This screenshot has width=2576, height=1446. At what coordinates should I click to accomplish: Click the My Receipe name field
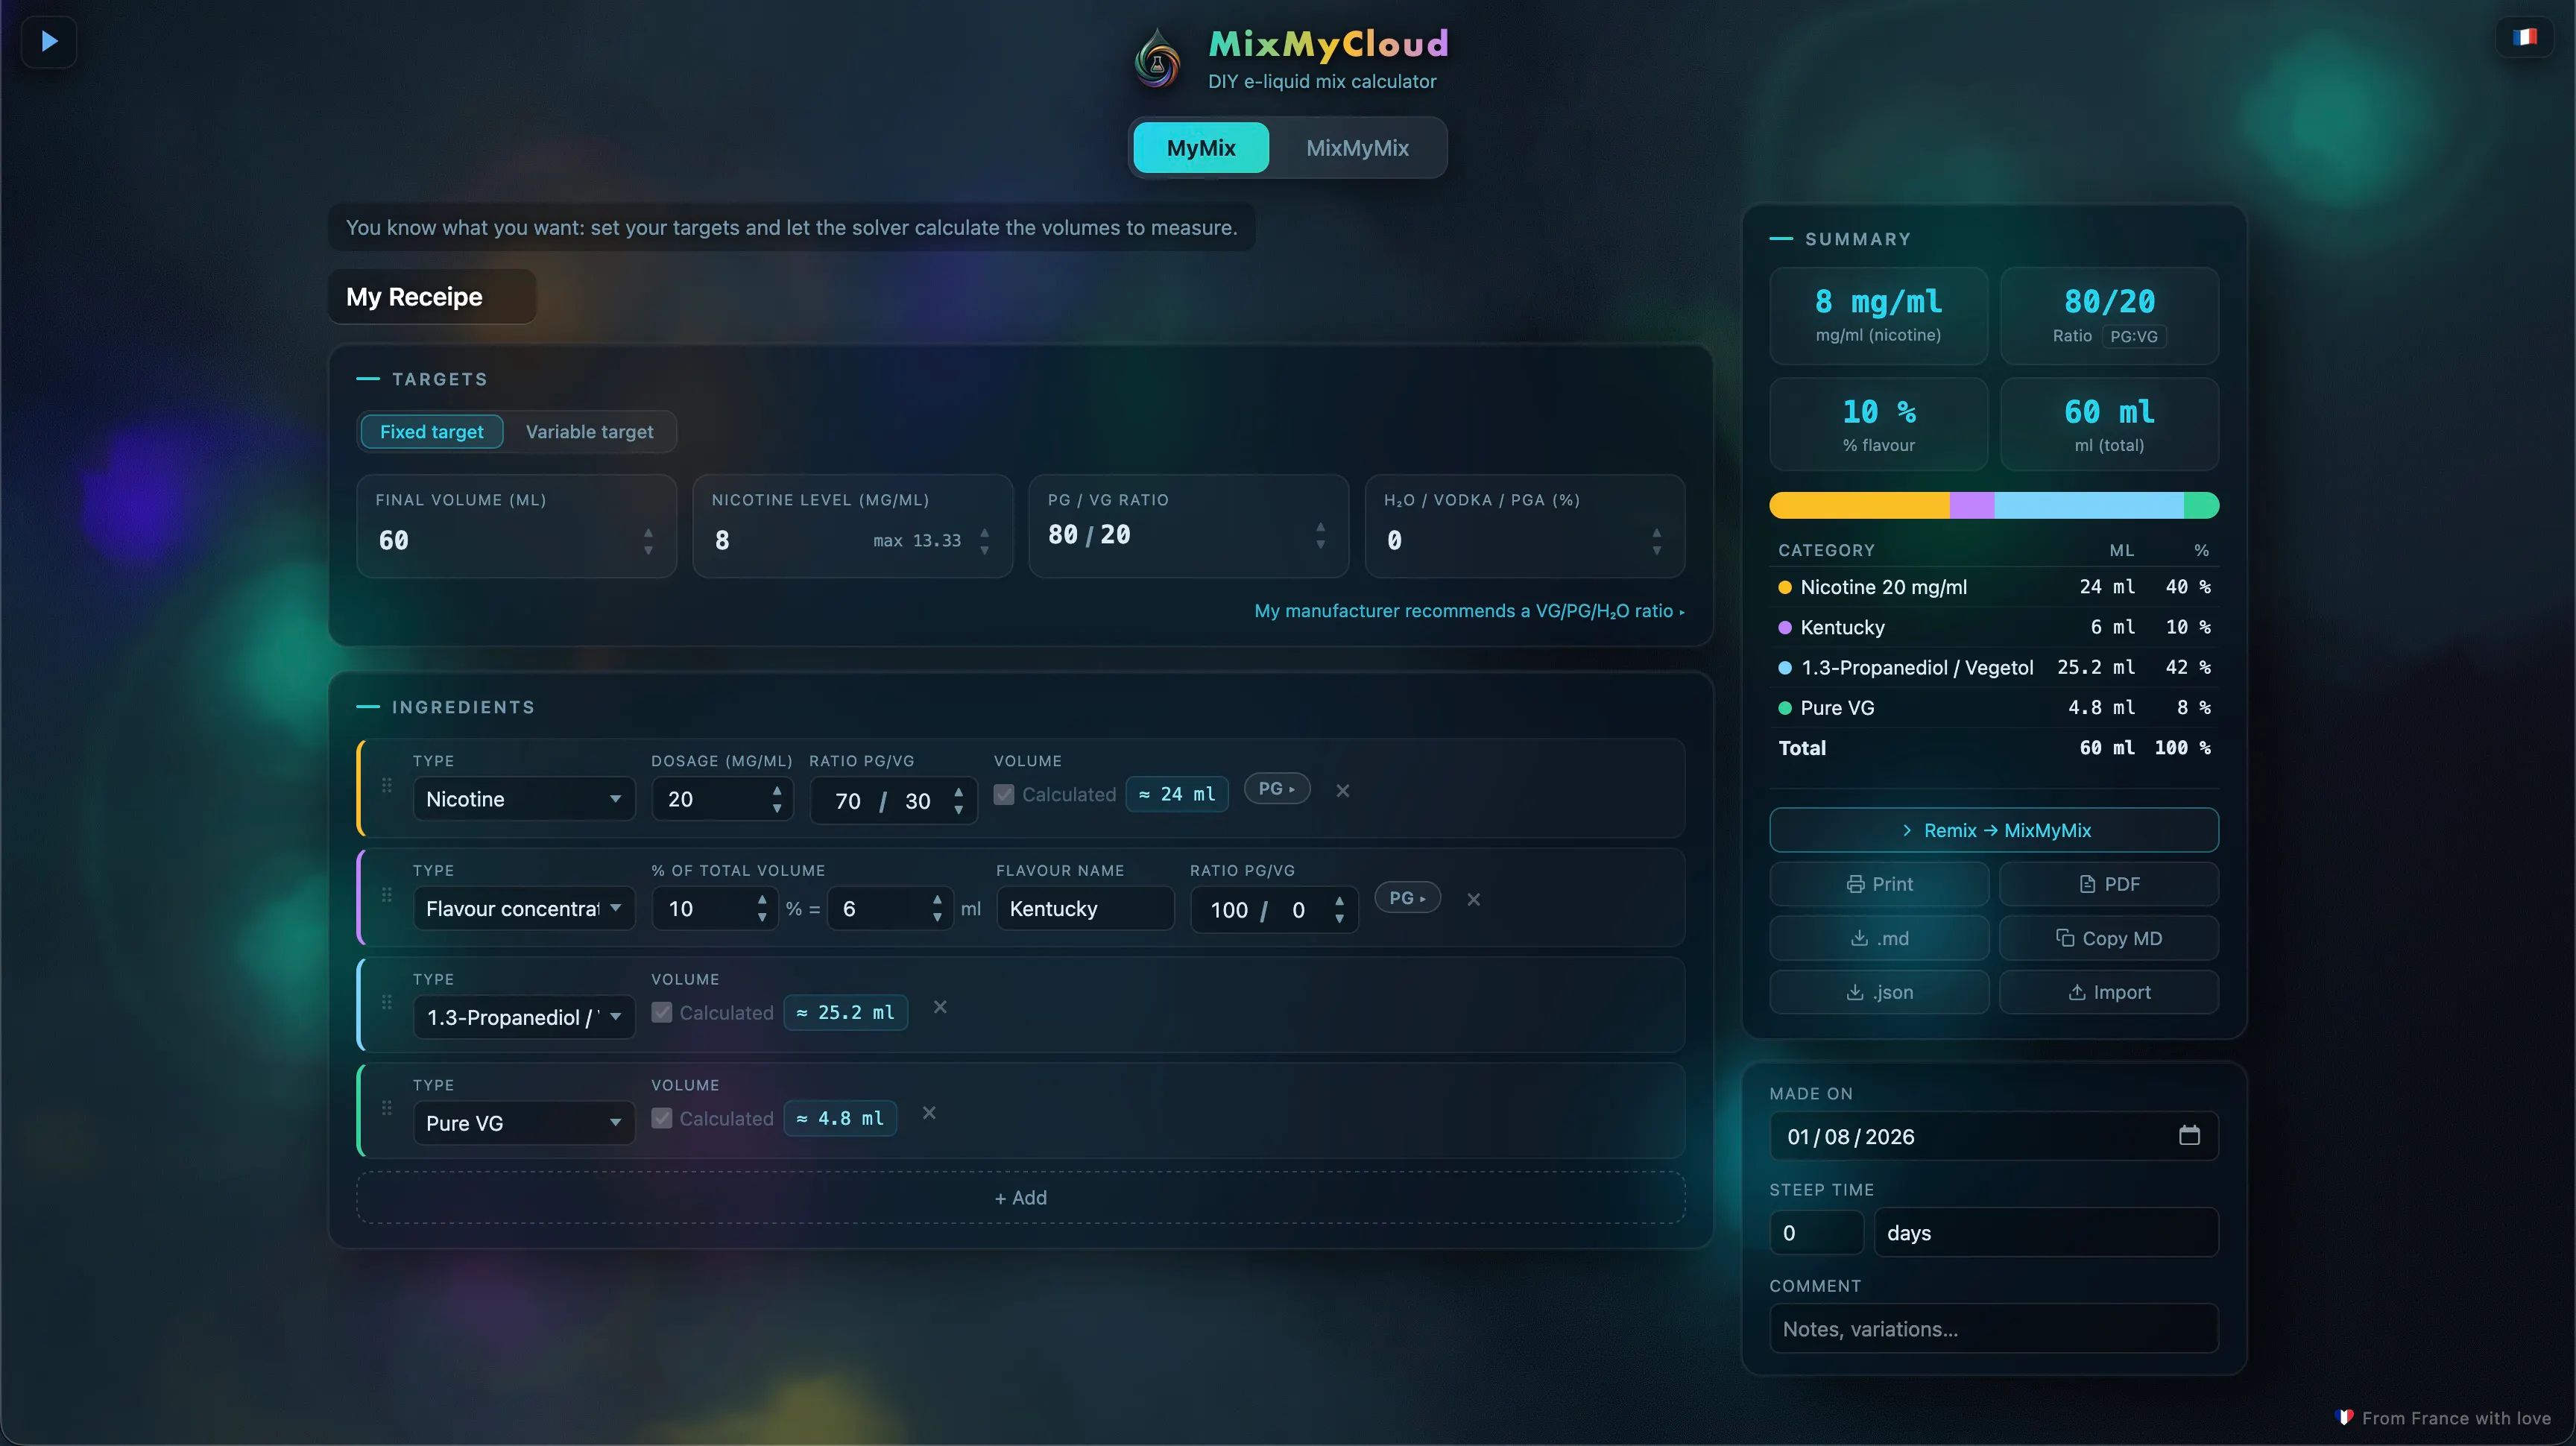click(432, 297)
